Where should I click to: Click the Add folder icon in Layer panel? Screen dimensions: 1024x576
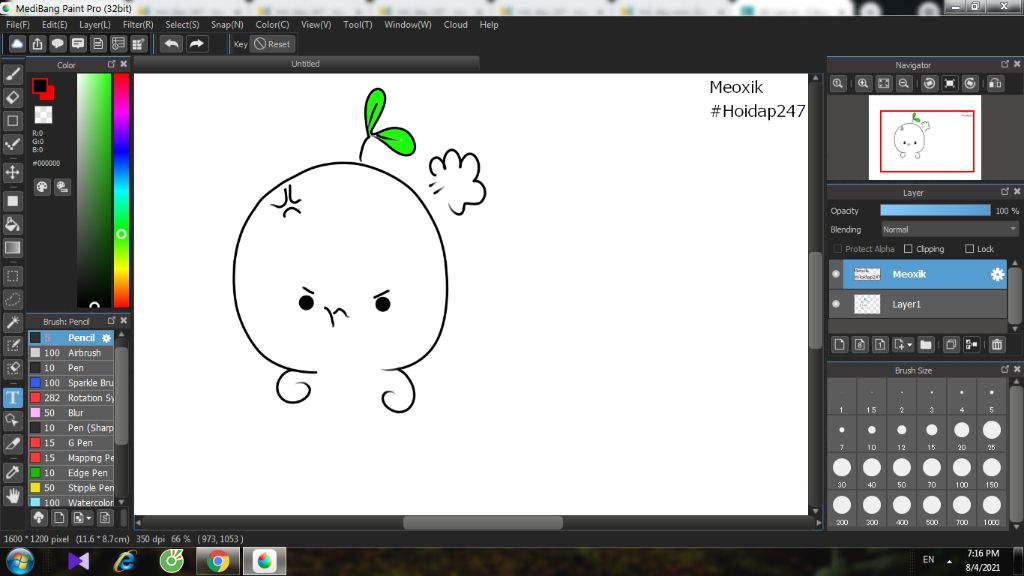[926, 344]
